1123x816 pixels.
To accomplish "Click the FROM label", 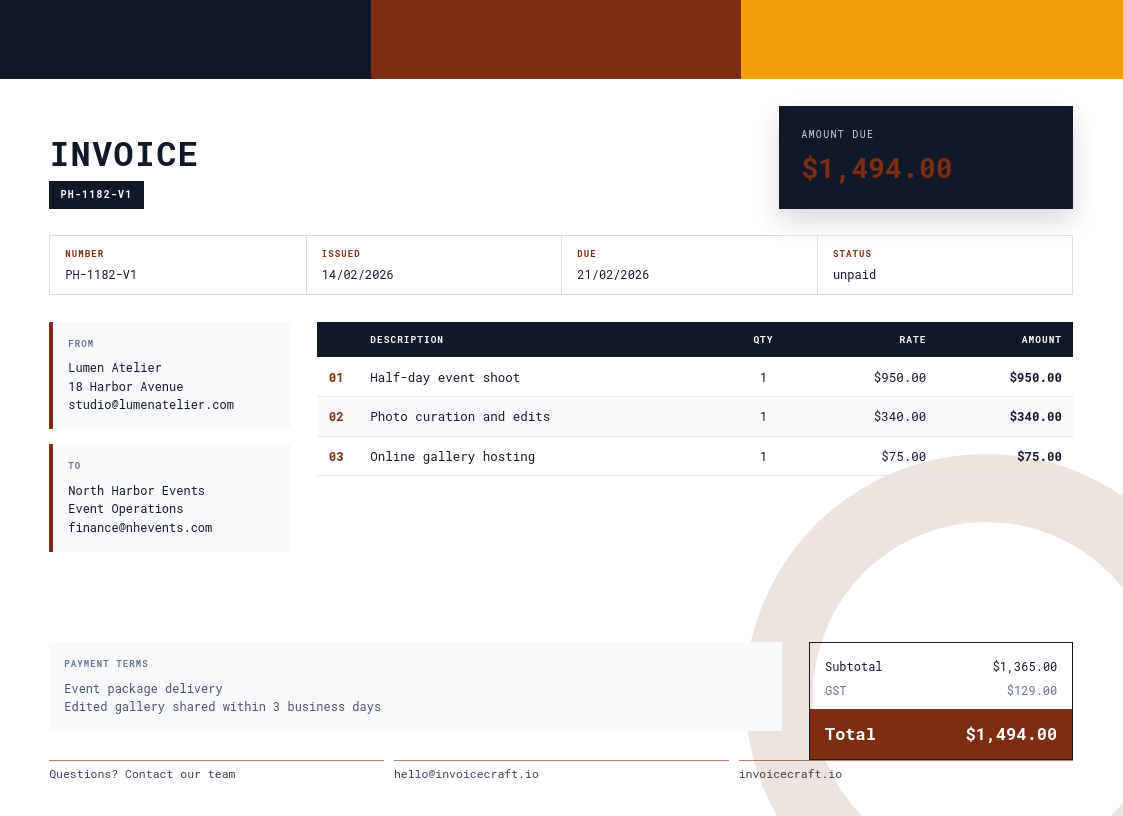I will (x=81, y=344).
